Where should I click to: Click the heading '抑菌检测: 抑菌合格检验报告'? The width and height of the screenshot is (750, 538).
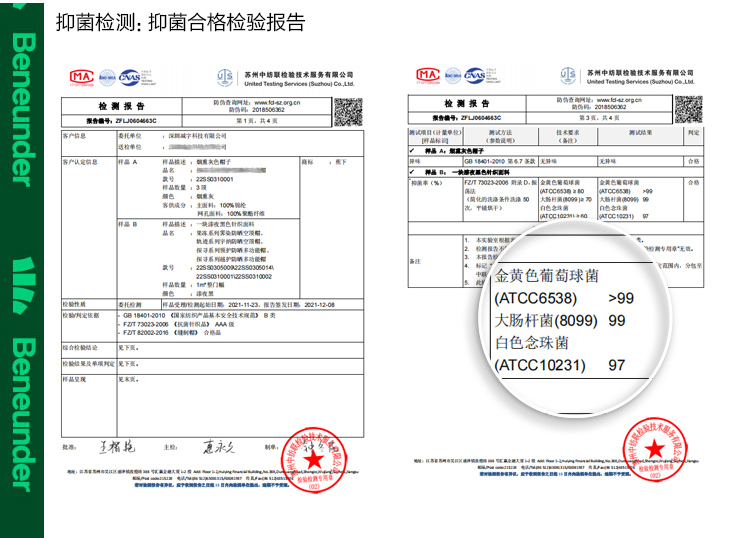click(x=180, y=22)
